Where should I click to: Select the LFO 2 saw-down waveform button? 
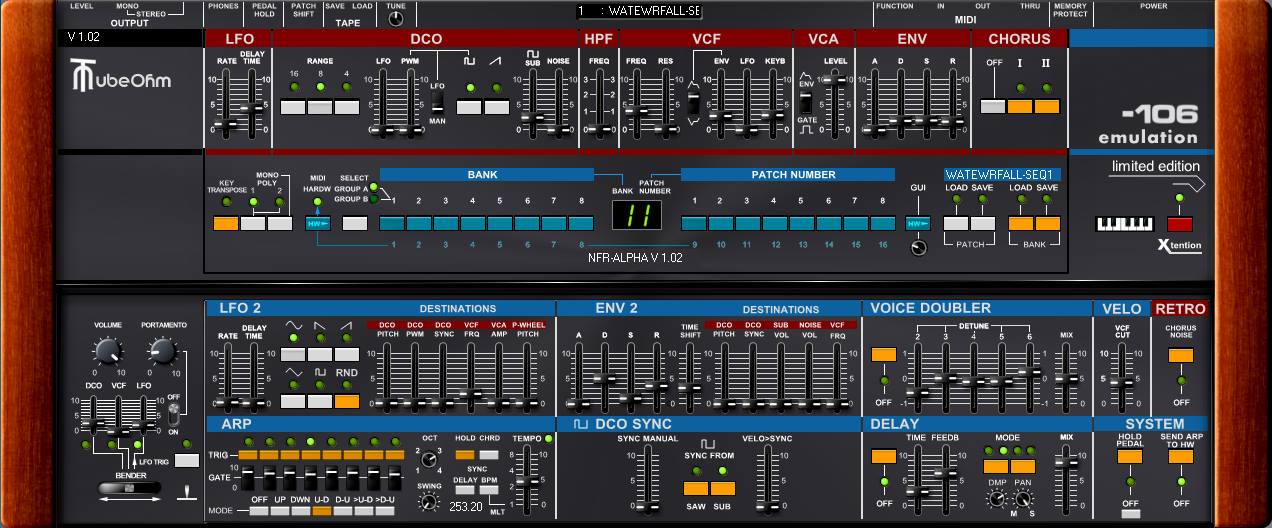[320, 354]
